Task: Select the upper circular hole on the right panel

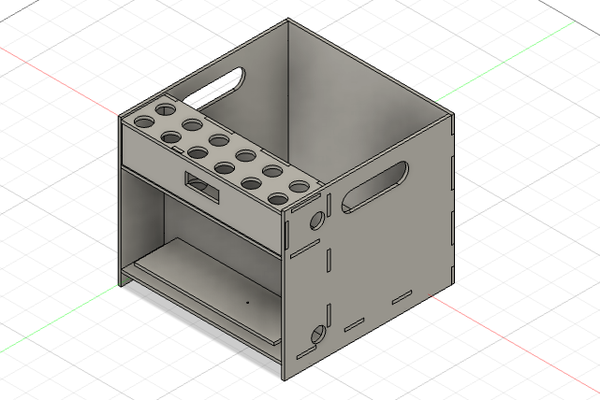Action: 318,217
